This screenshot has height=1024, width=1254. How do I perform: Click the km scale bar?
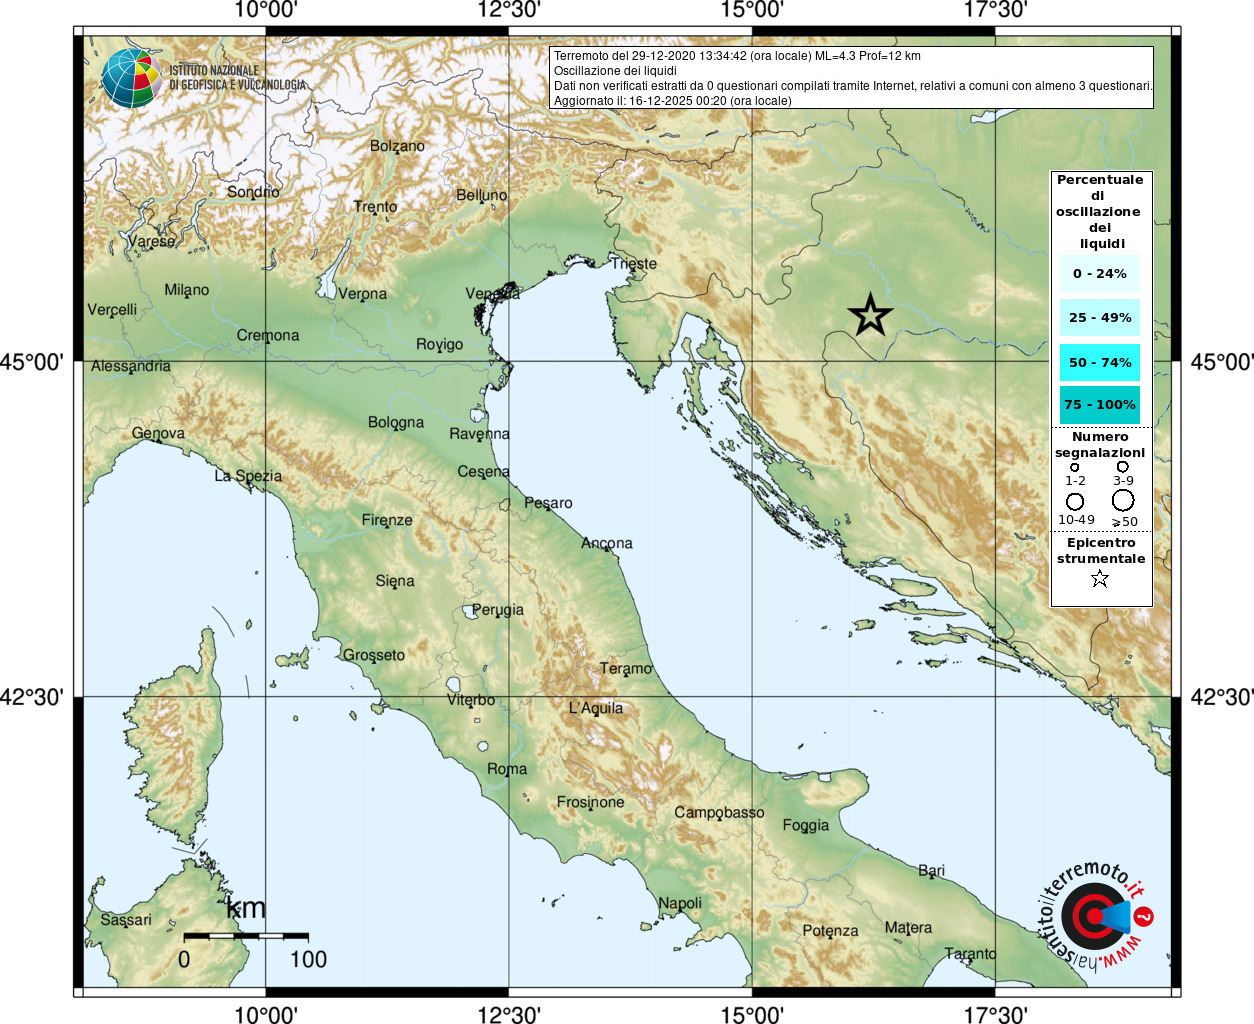(246, 936)
